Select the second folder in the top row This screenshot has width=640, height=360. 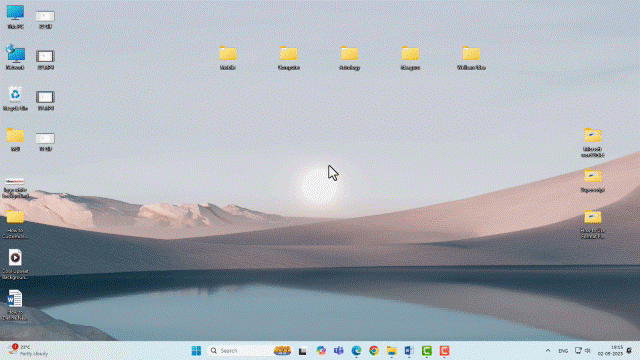pyautogui.click(x=289, y=58)
